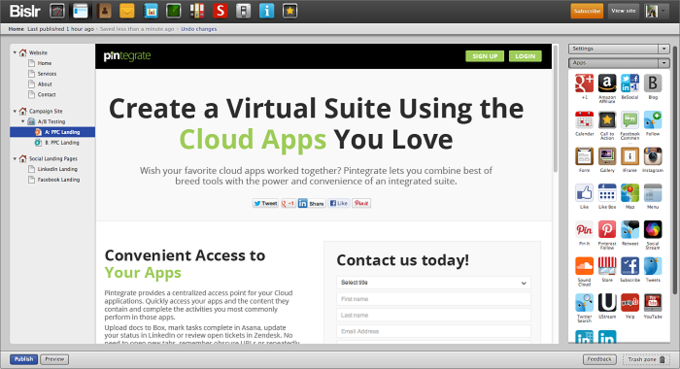Viewport: 680px width, 369px height.
Task: Select the Tweets app
Action: coord(653,266)
